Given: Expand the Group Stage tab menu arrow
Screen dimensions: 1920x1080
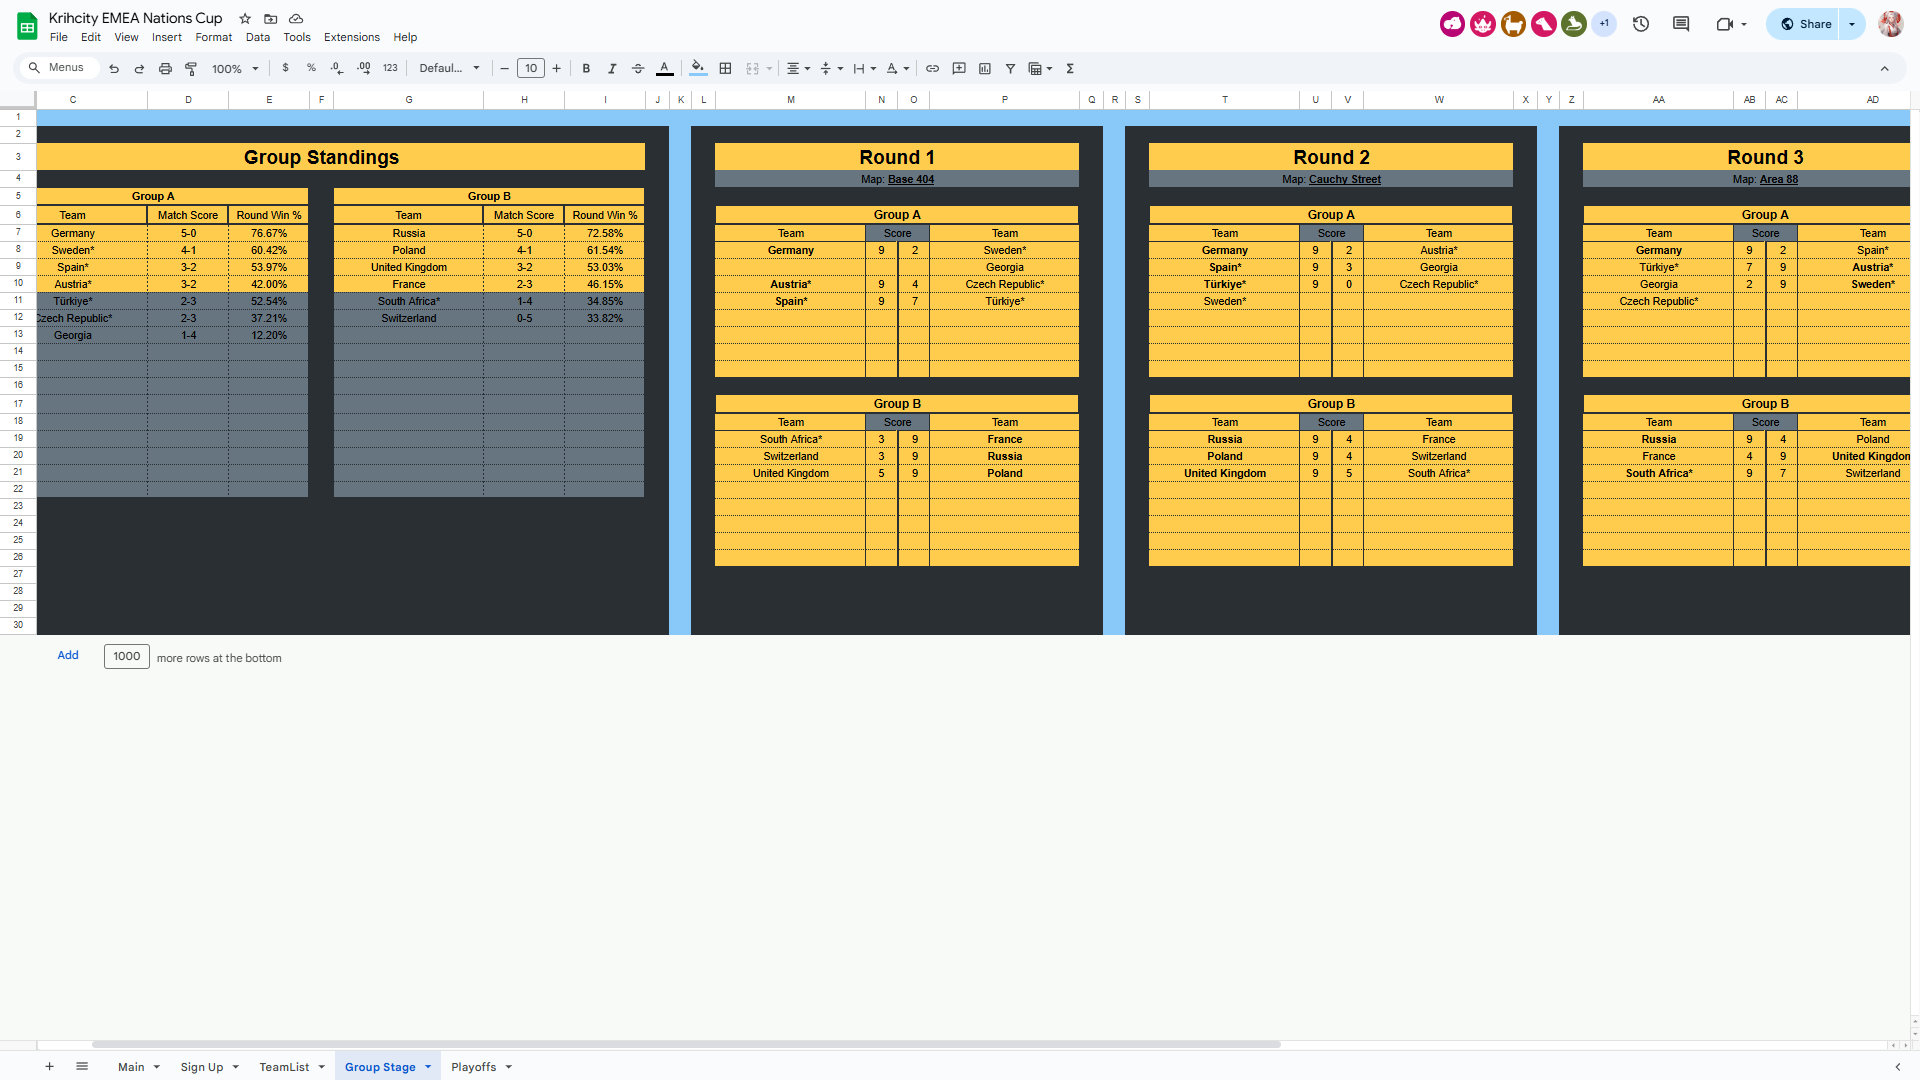Looking at the screenshot, I should (x=428, y=1067).
